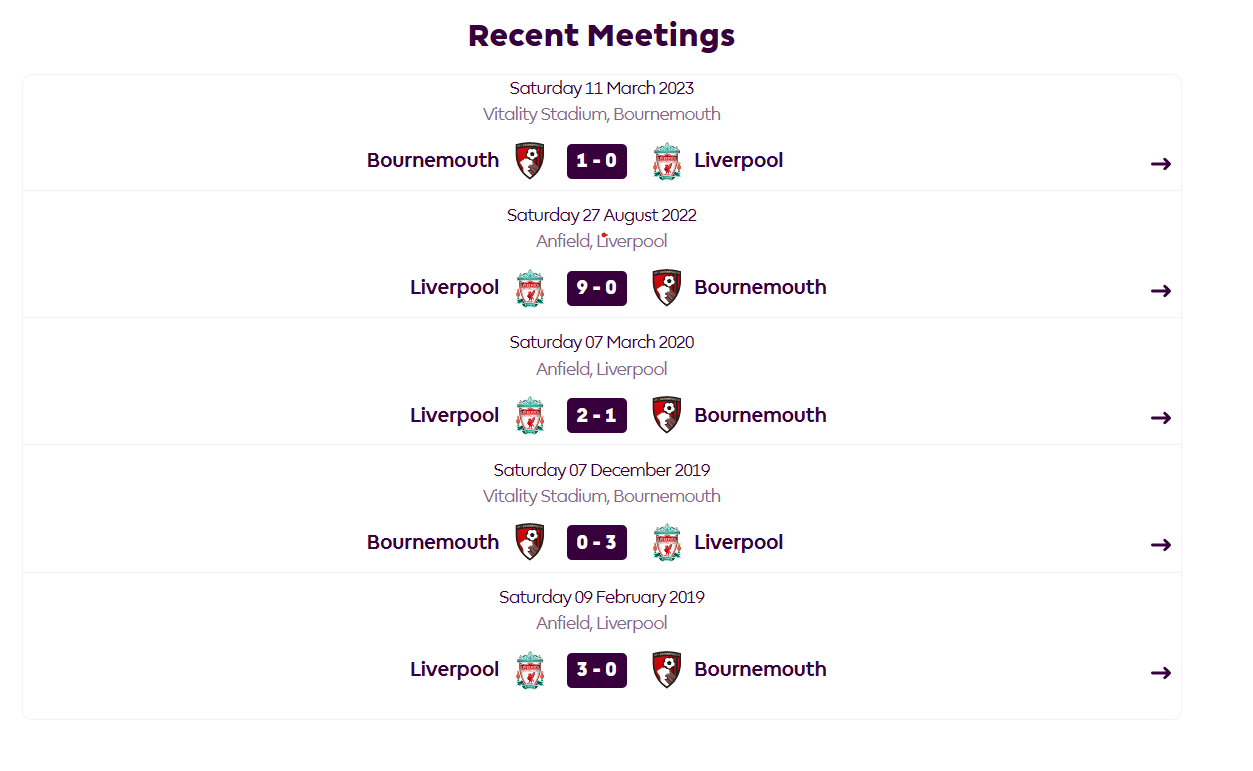Open arrow for 11 March 2023 match
This screenshot has width=1253, height=771.
point(1160,164)
